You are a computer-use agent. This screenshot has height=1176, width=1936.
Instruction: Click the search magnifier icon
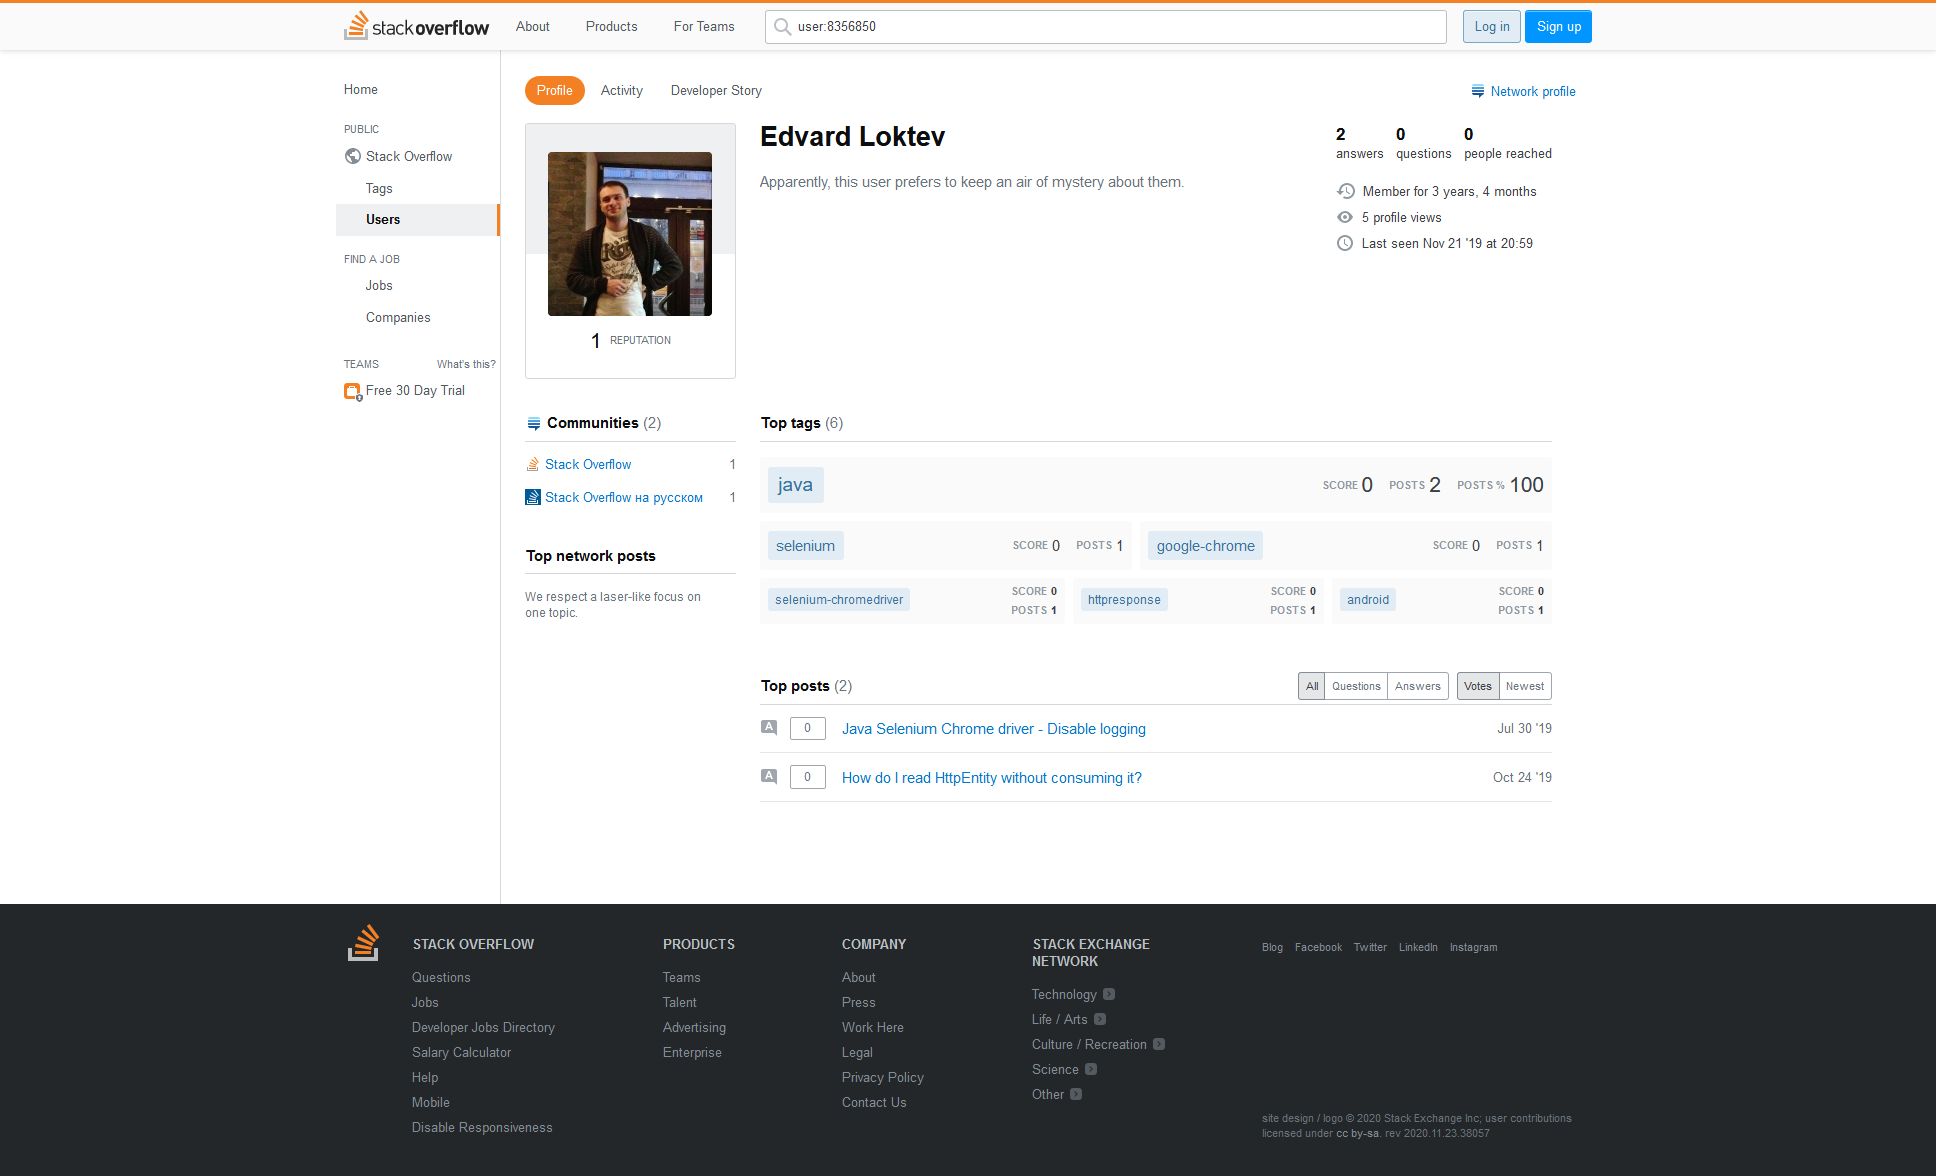pos(783,27)
